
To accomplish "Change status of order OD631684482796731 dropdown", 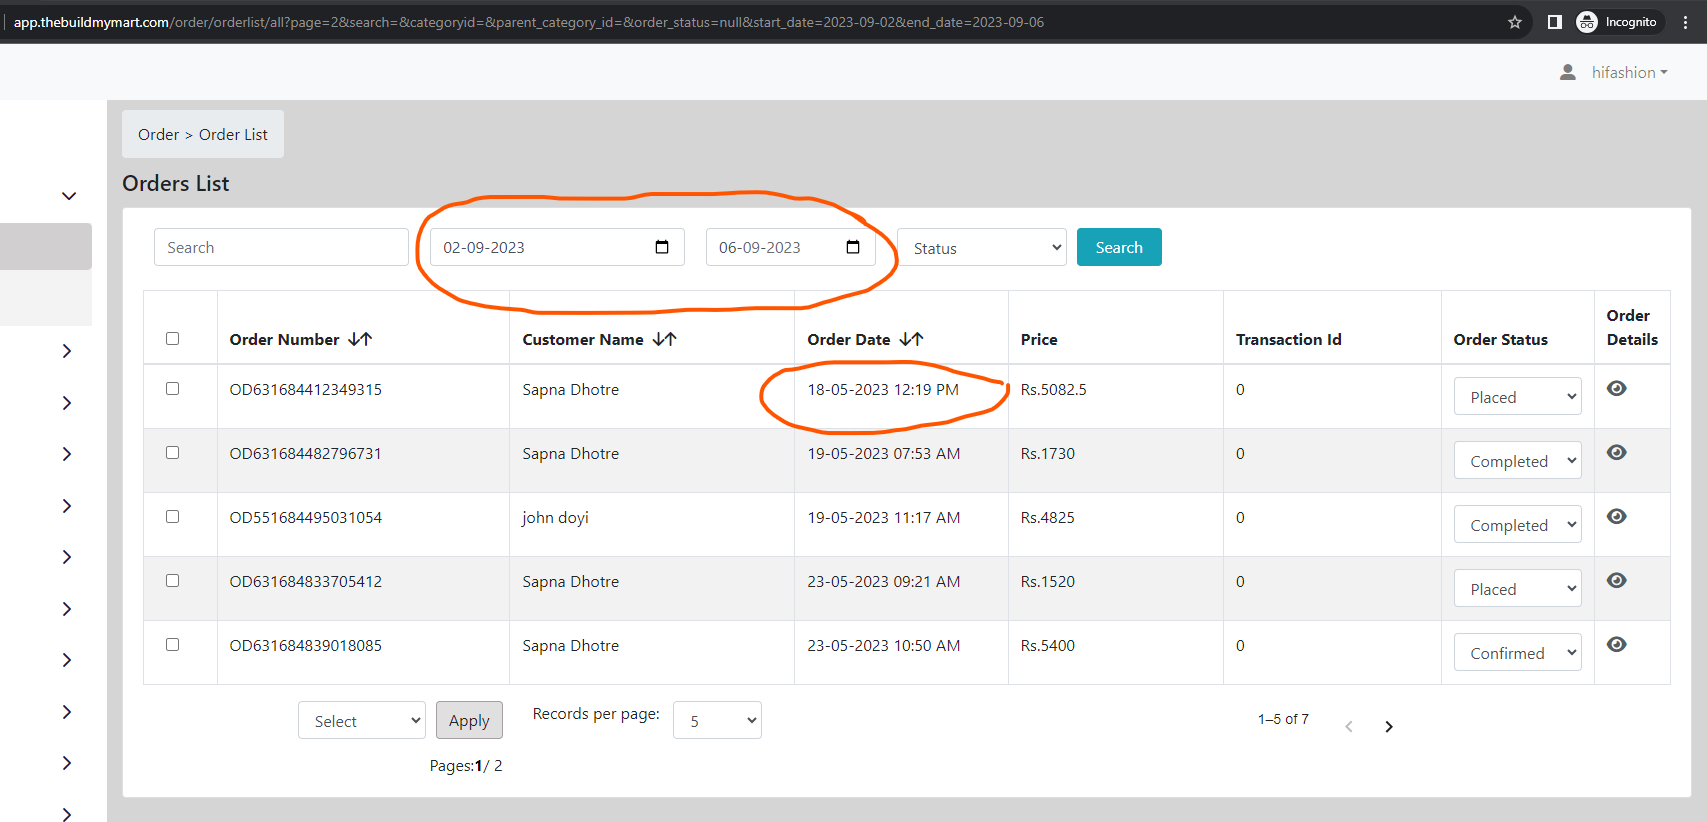I will click(1518, 461).
